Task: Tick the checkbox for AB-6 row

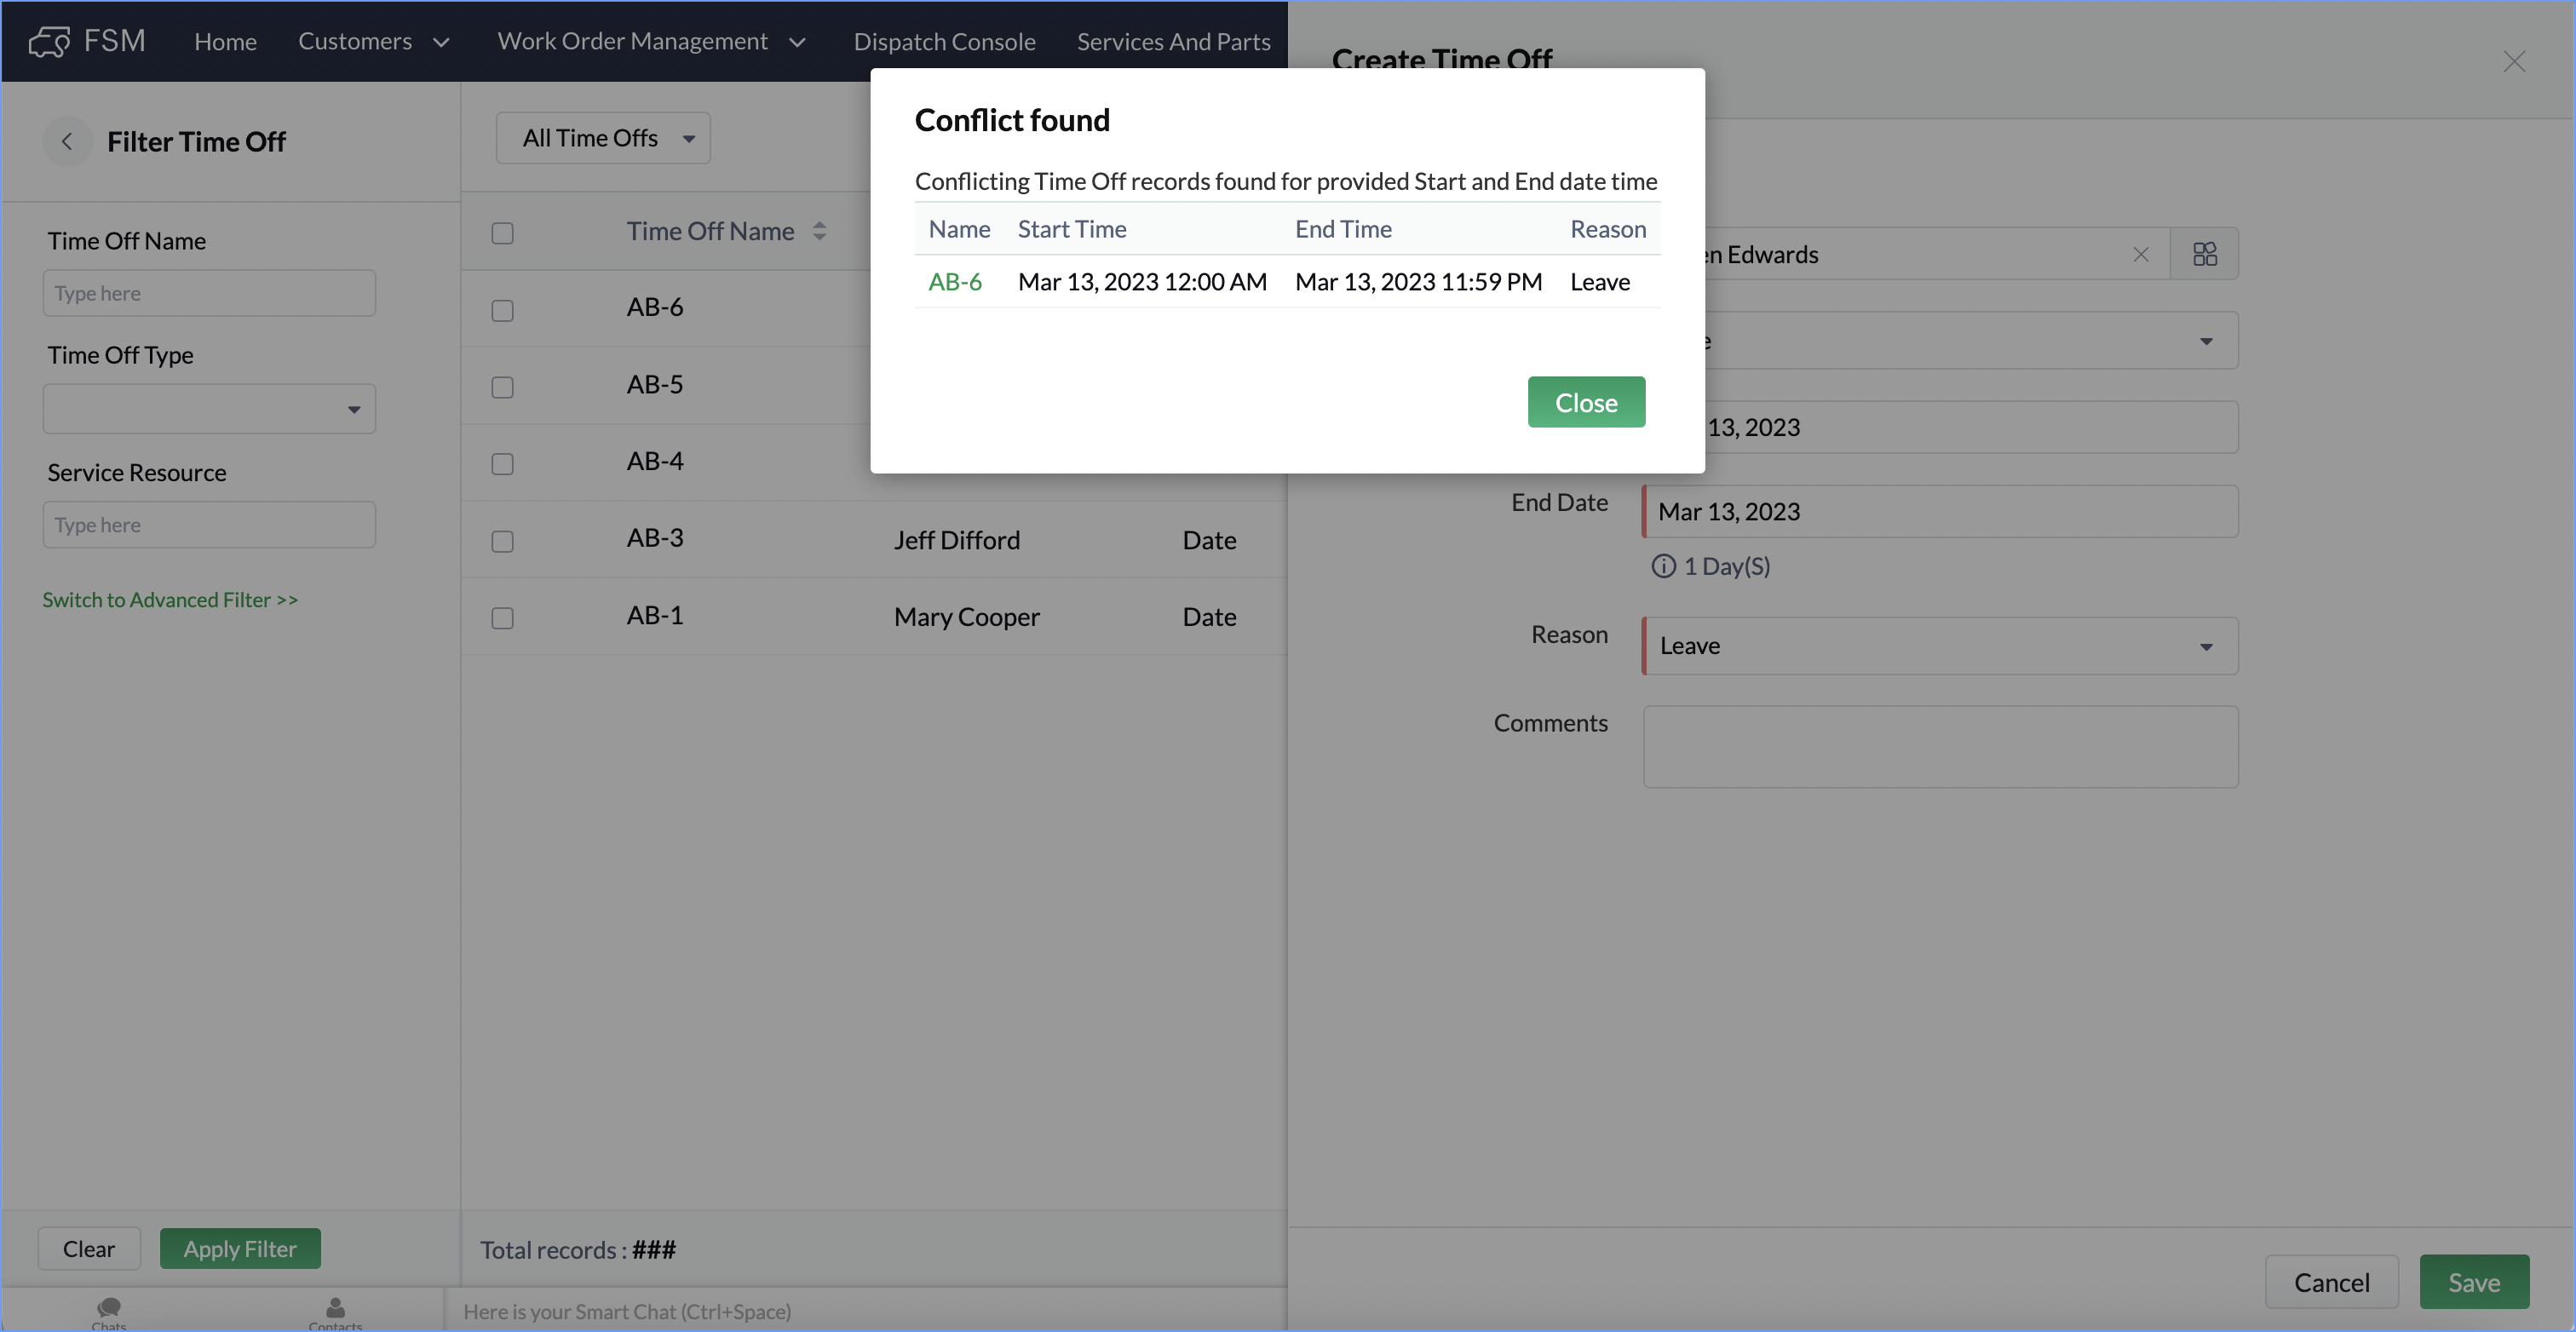Action: (x=502, y=310)
